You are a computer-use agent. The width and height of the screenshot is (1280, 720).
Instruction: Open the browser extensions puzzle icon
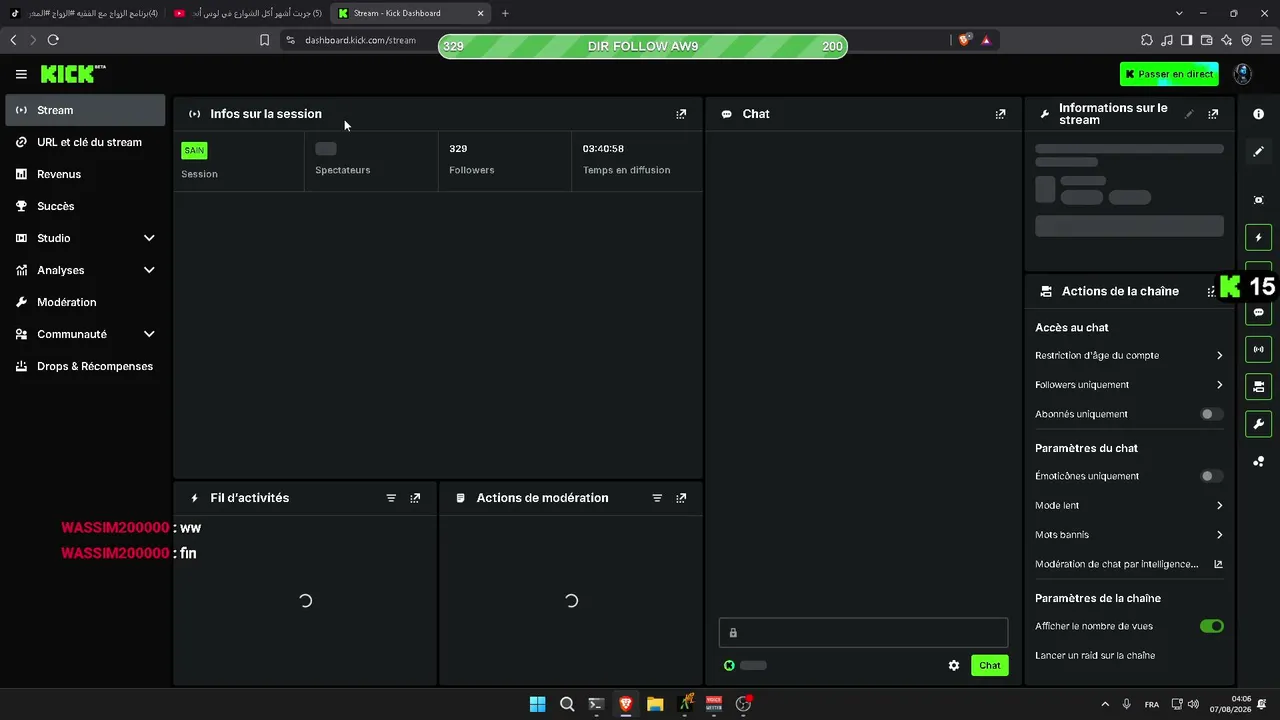pyautogui.click(x=1146, y=40)
